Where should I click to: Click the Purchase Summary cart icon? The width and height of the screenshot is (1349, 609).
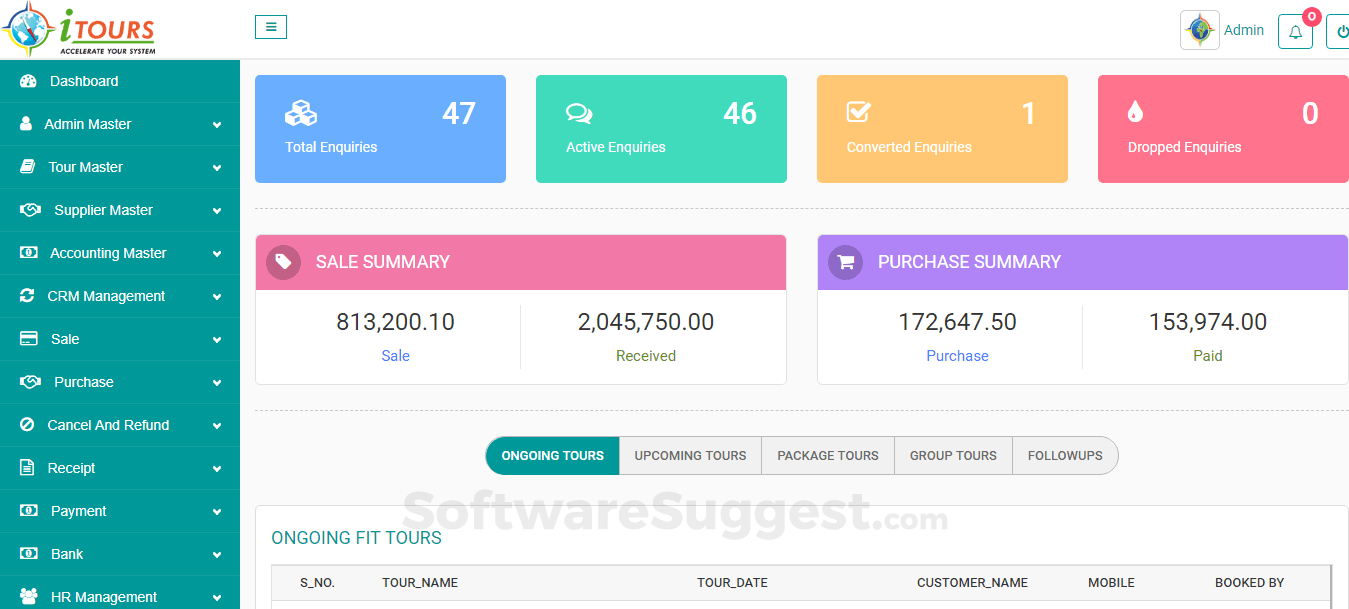click(845, 261)
